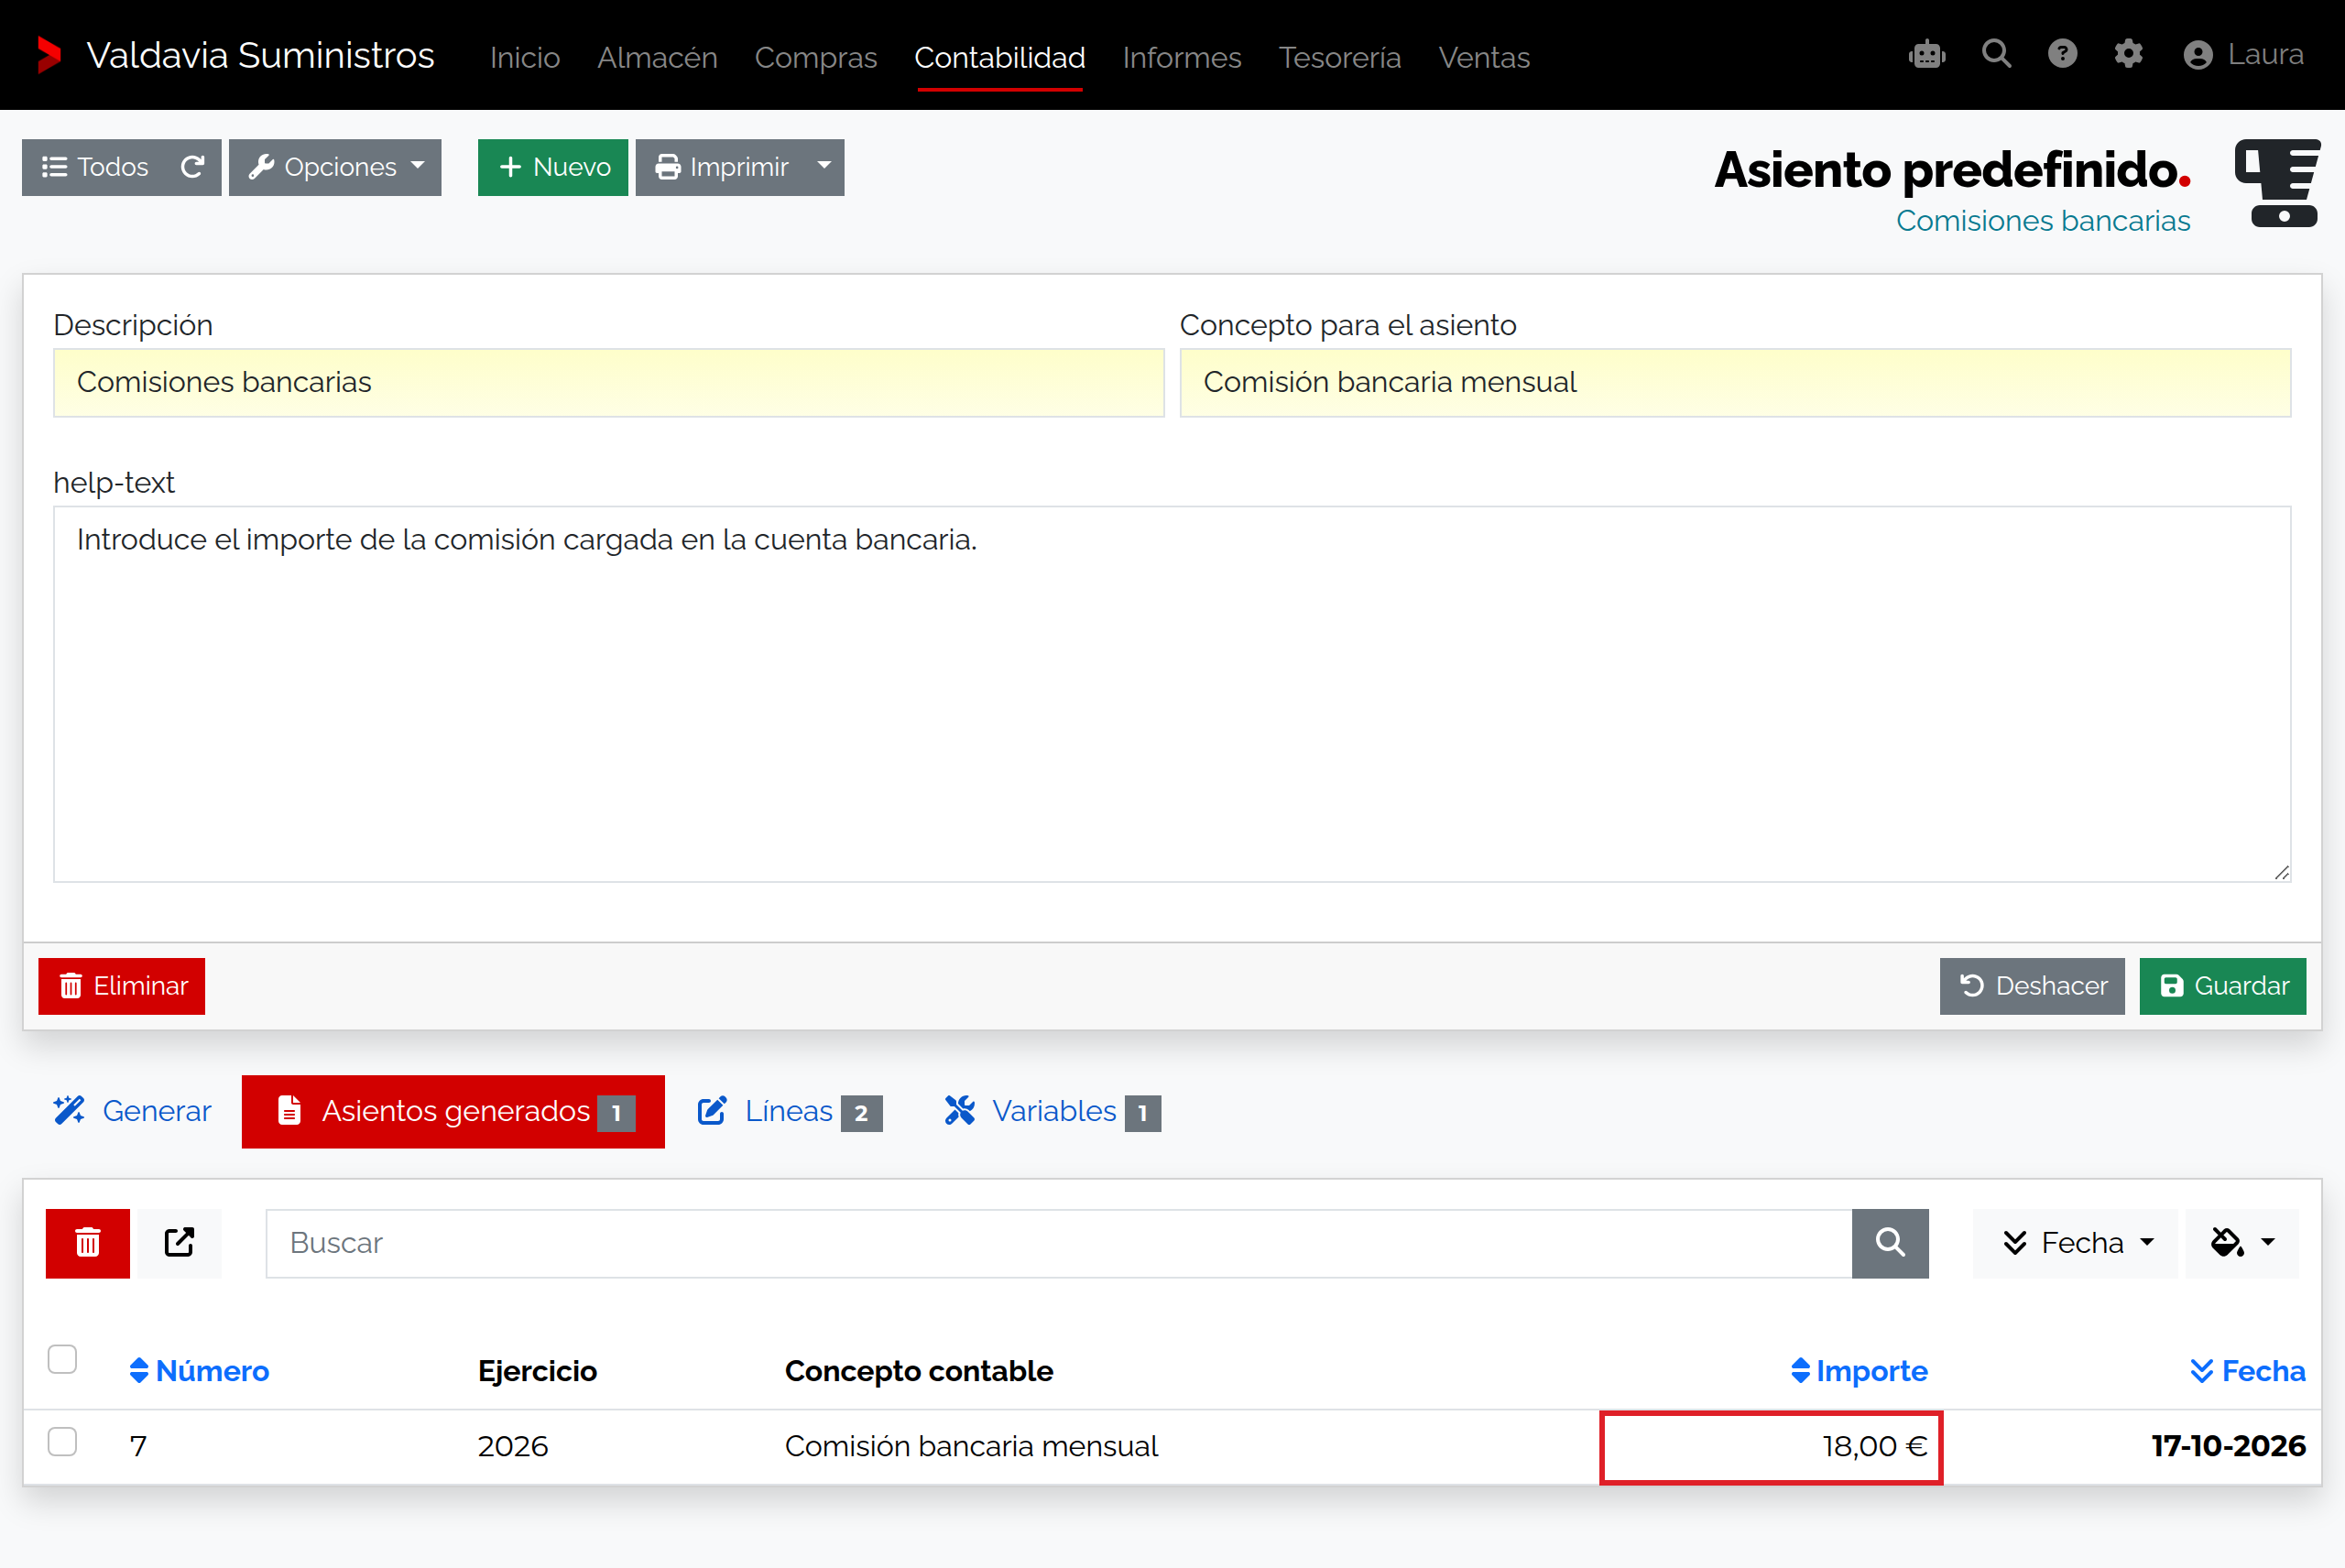
Task: Open the Imprimir dropdown arrow
Action: (825, 167)
